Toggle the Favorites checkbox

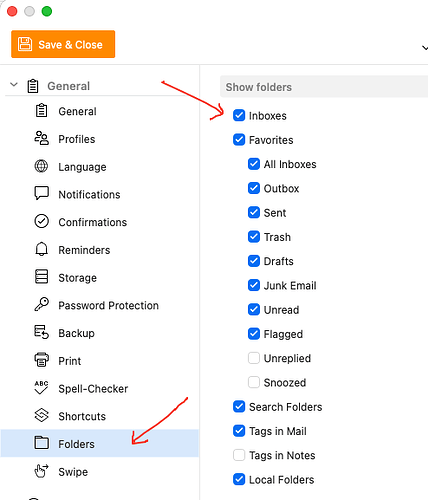[x=239, y=140]
